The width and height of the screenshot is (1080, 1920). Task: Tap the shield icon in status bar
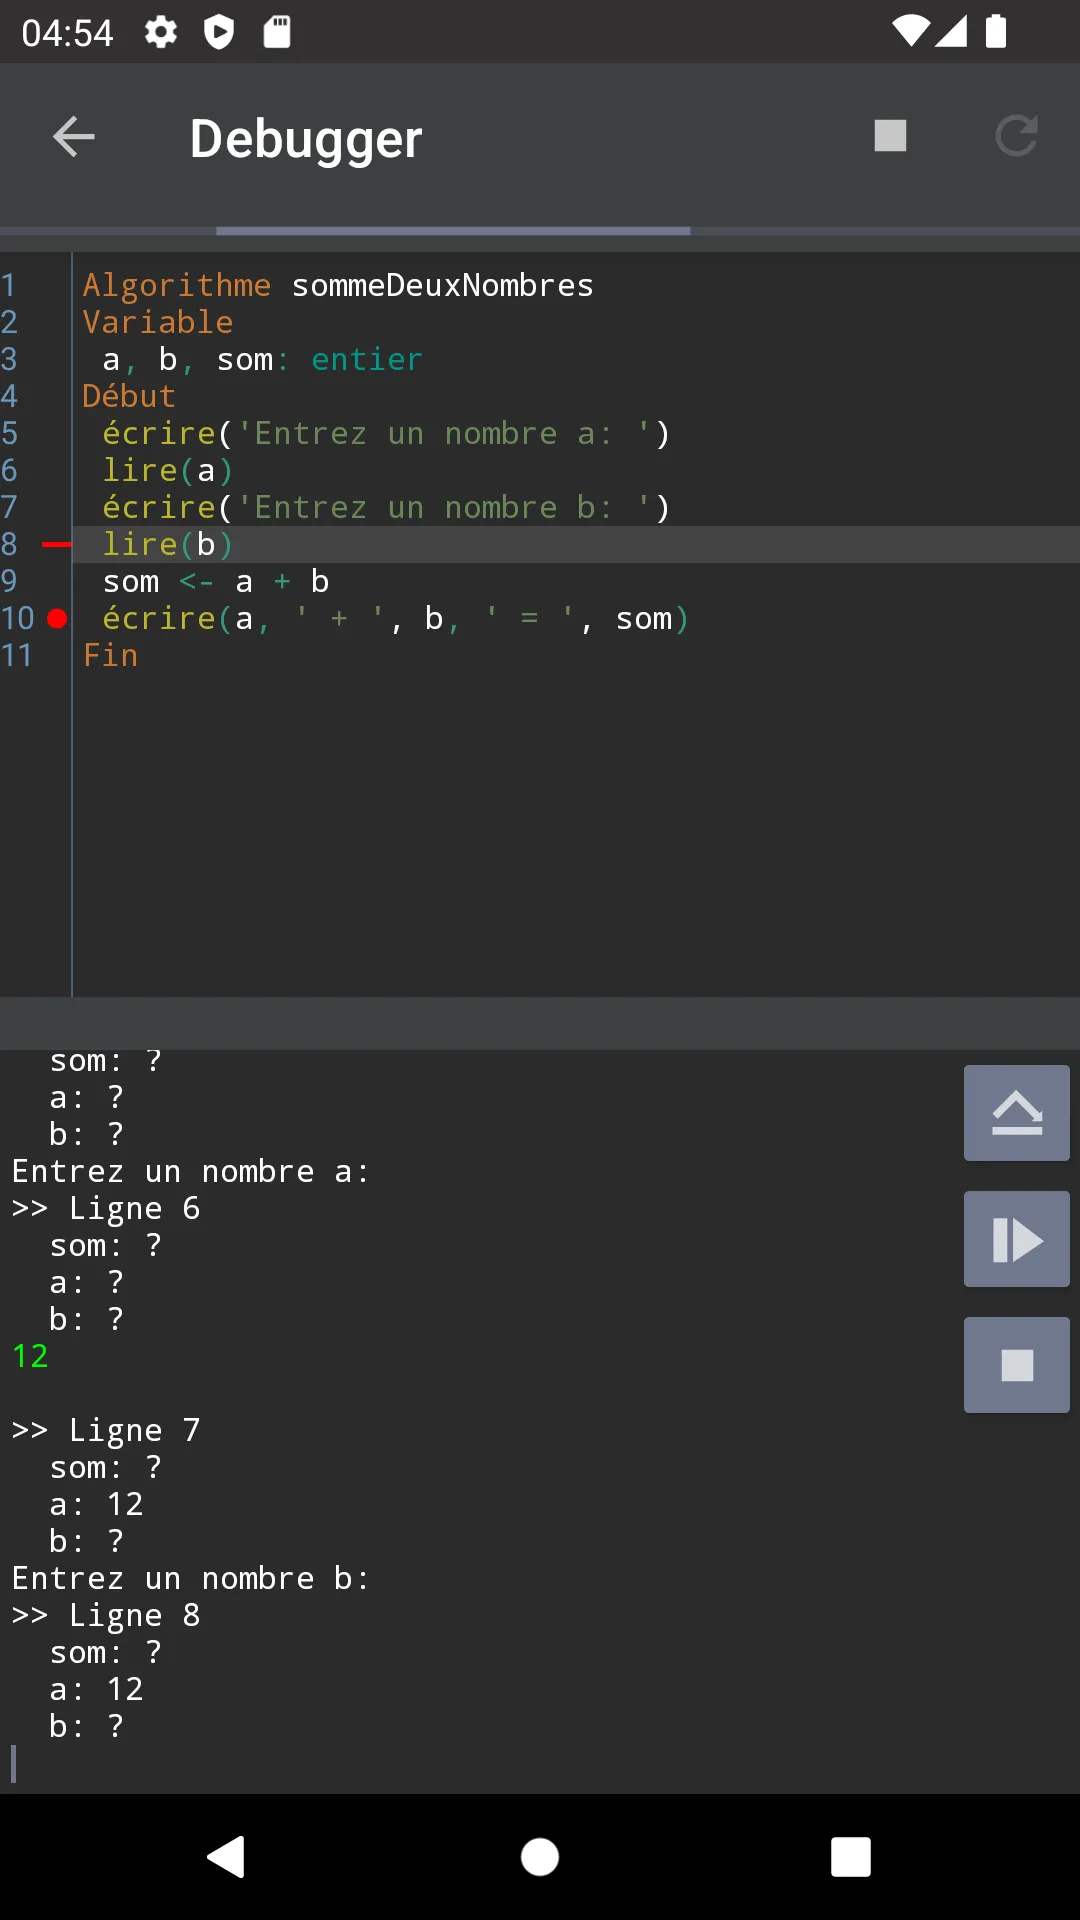click(x=219, y=32)
